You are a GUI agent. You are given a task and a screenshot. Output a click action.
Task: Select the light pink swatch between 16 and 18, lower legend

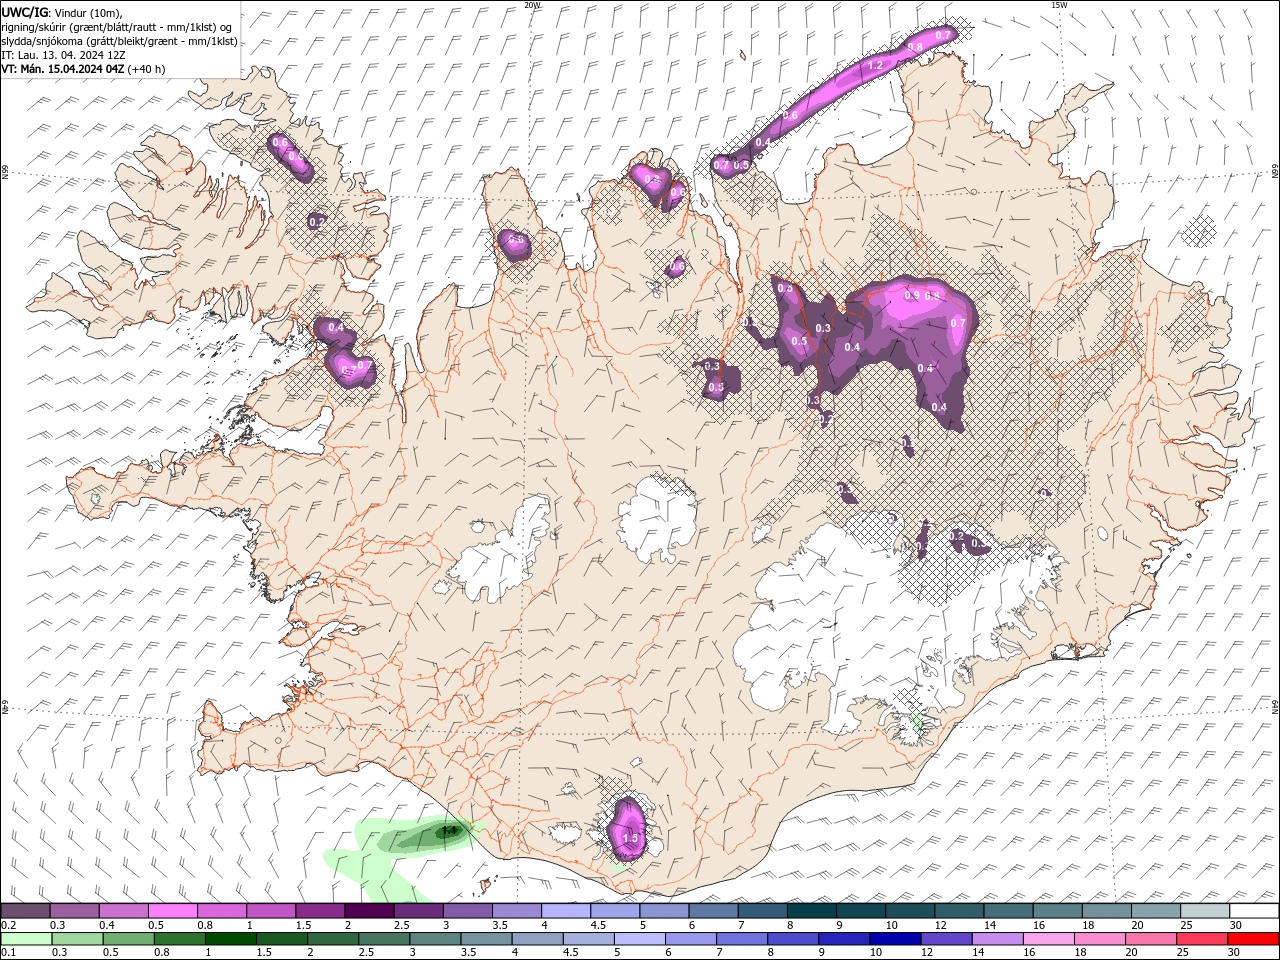[1049, 939]
